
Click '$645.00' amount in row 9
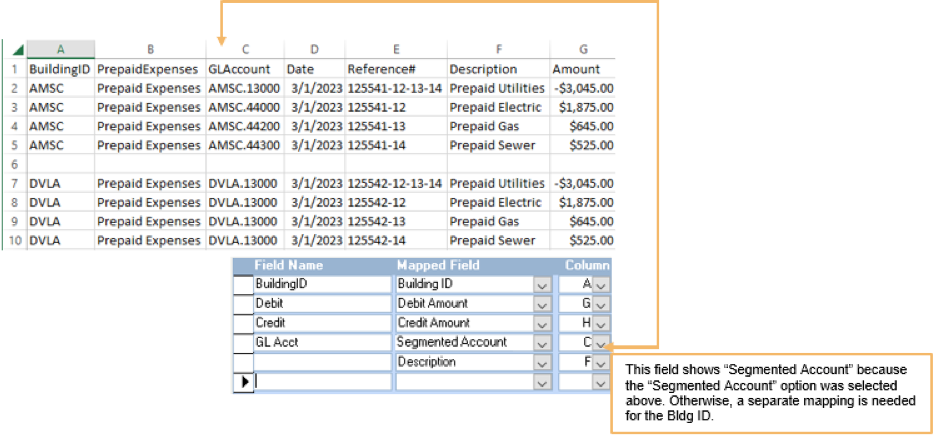coord(583,221)
